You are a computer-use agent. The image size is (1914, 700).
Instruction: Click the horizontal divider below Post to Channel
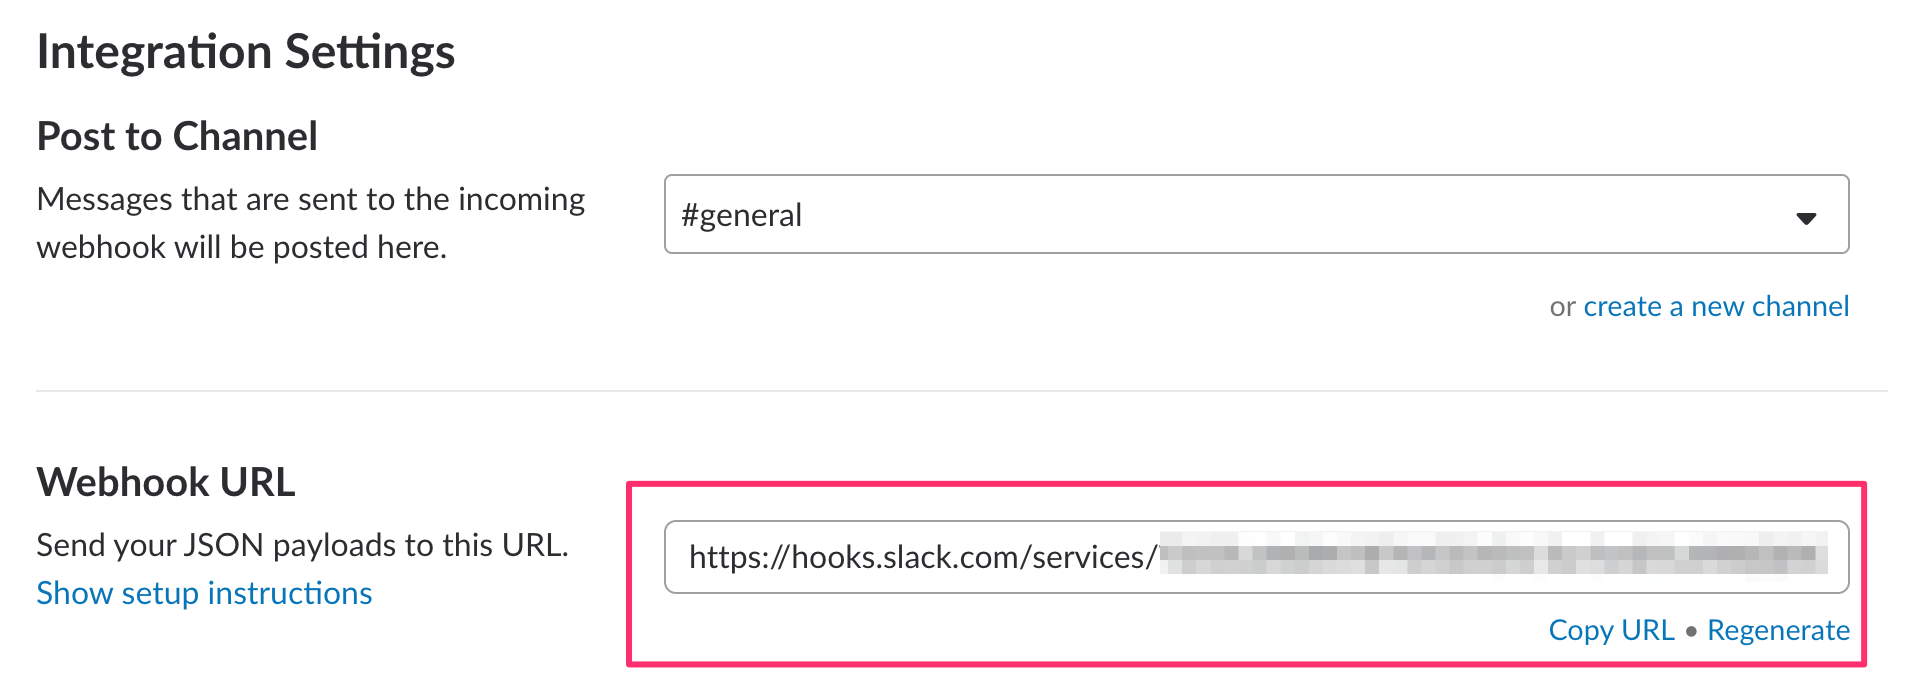point(961,390)
